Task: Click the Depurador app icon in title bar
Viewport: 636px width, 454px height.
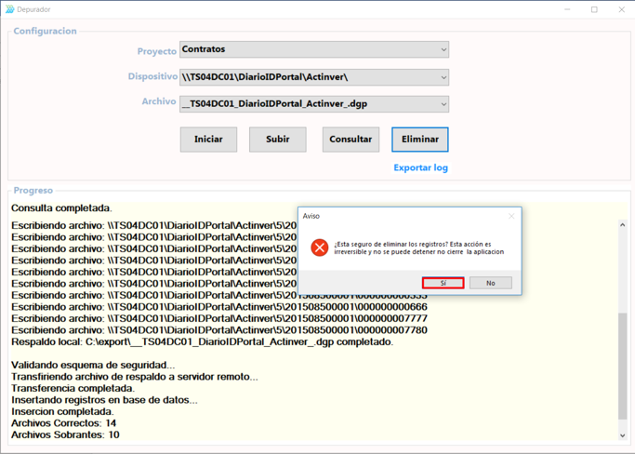Action: [x=10, y=9]
